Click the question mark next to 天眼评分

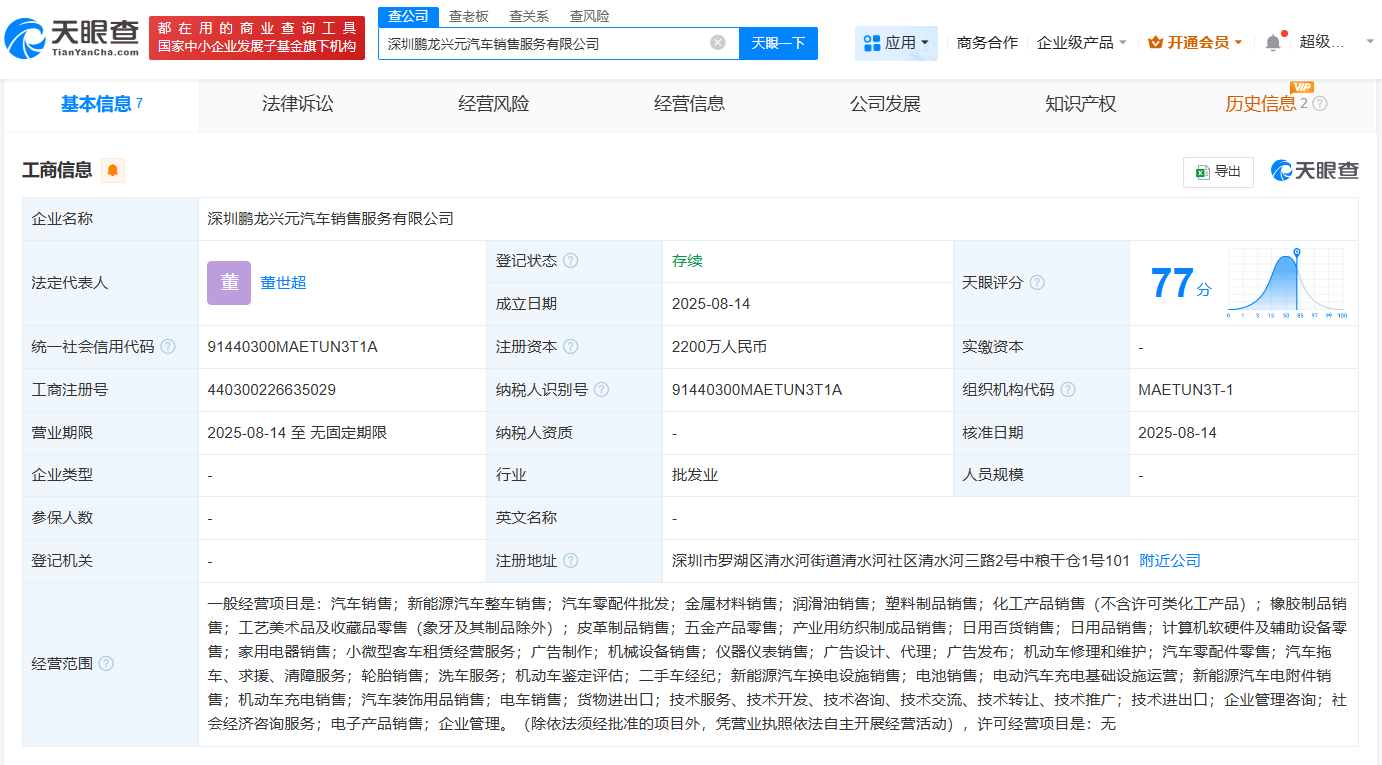[x=1037, y=282]
